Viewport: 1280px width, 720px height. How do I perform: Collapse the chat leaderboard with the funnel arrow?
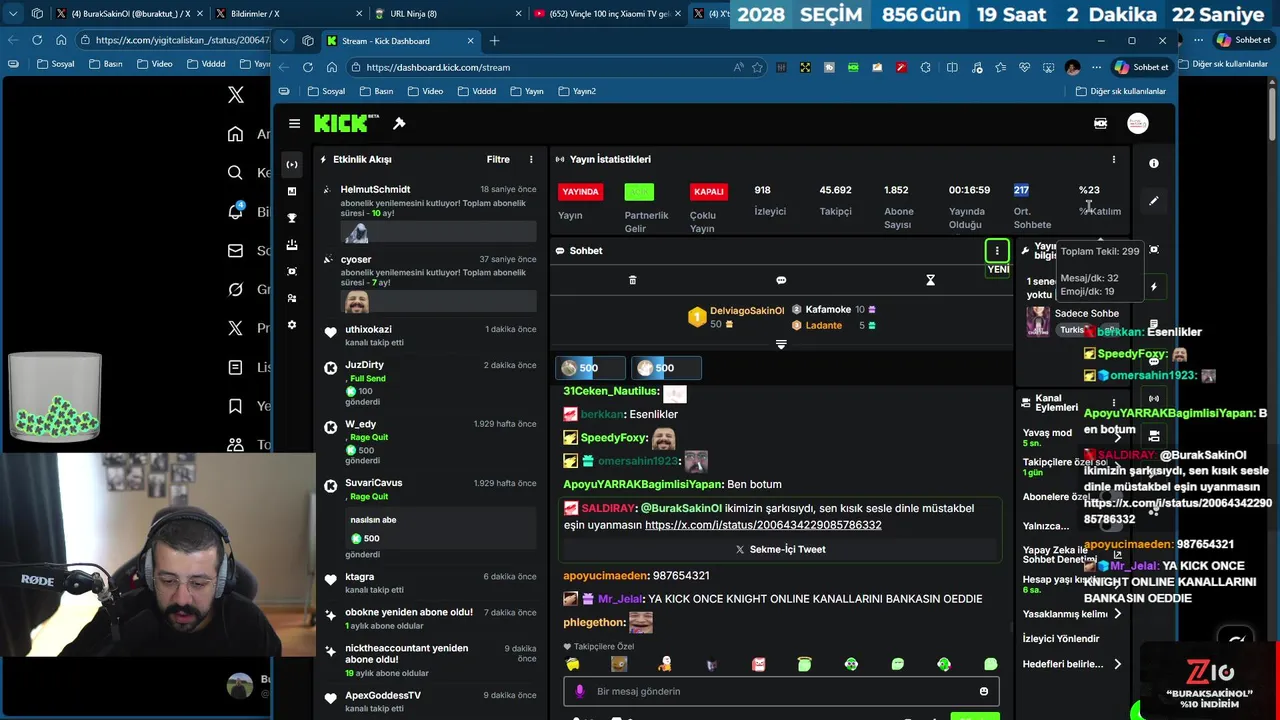click(x=781, y=344)
